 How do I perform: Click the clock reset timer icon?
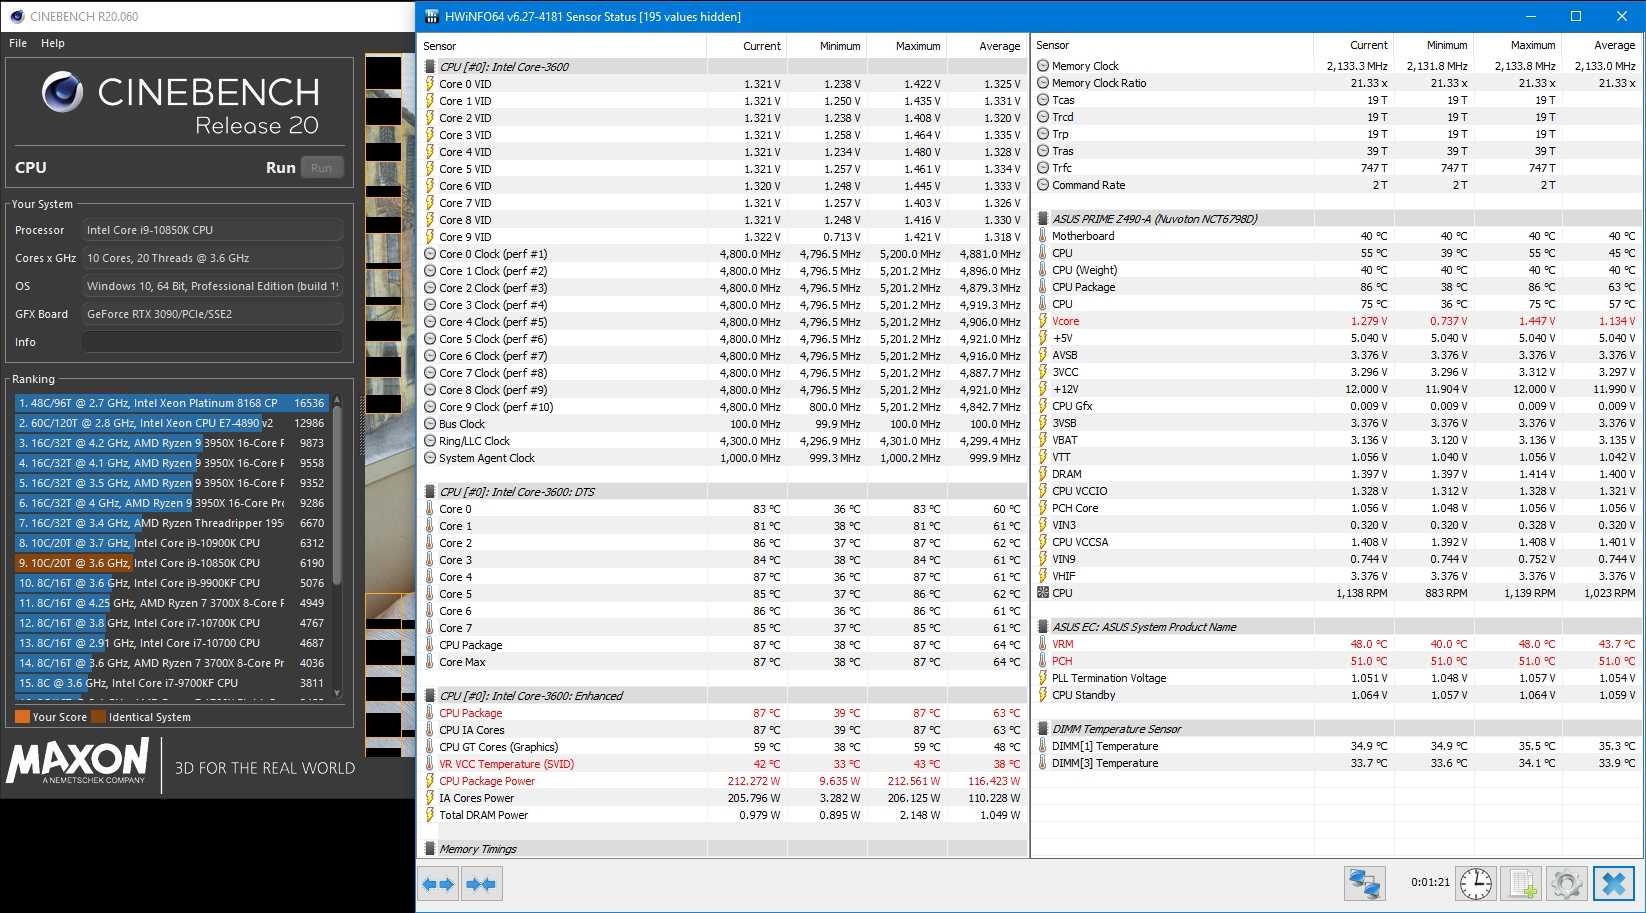1475,884
